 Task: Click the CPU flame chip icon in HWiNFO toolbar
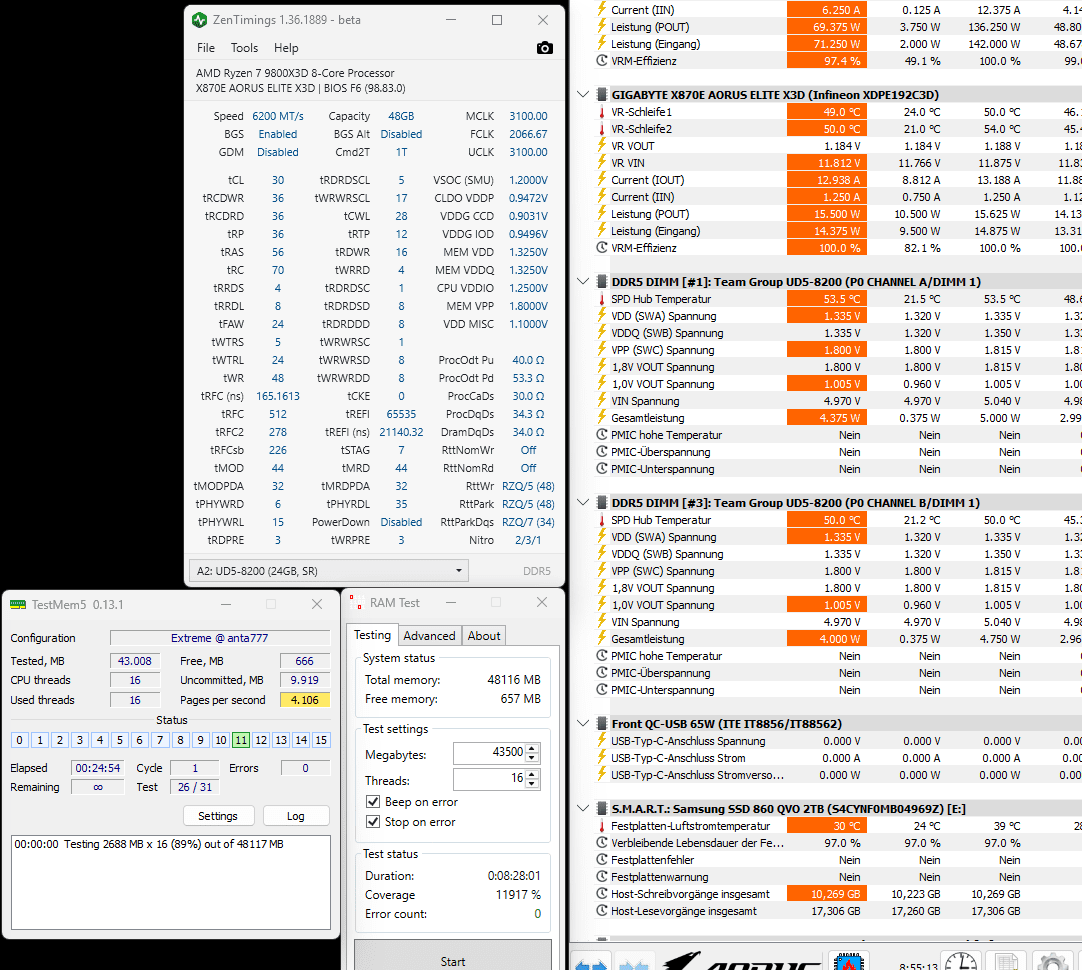[x=849, y=962]
